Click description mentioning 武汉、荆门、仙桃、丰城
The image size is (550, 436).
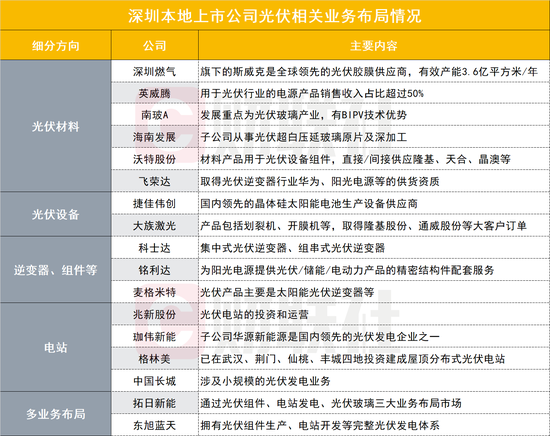353,359
